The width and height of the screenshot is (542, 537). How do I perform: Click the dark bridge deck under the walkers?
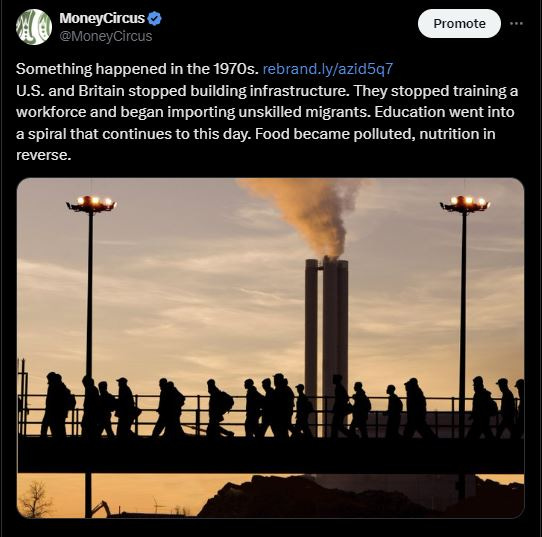pos(270,455)
